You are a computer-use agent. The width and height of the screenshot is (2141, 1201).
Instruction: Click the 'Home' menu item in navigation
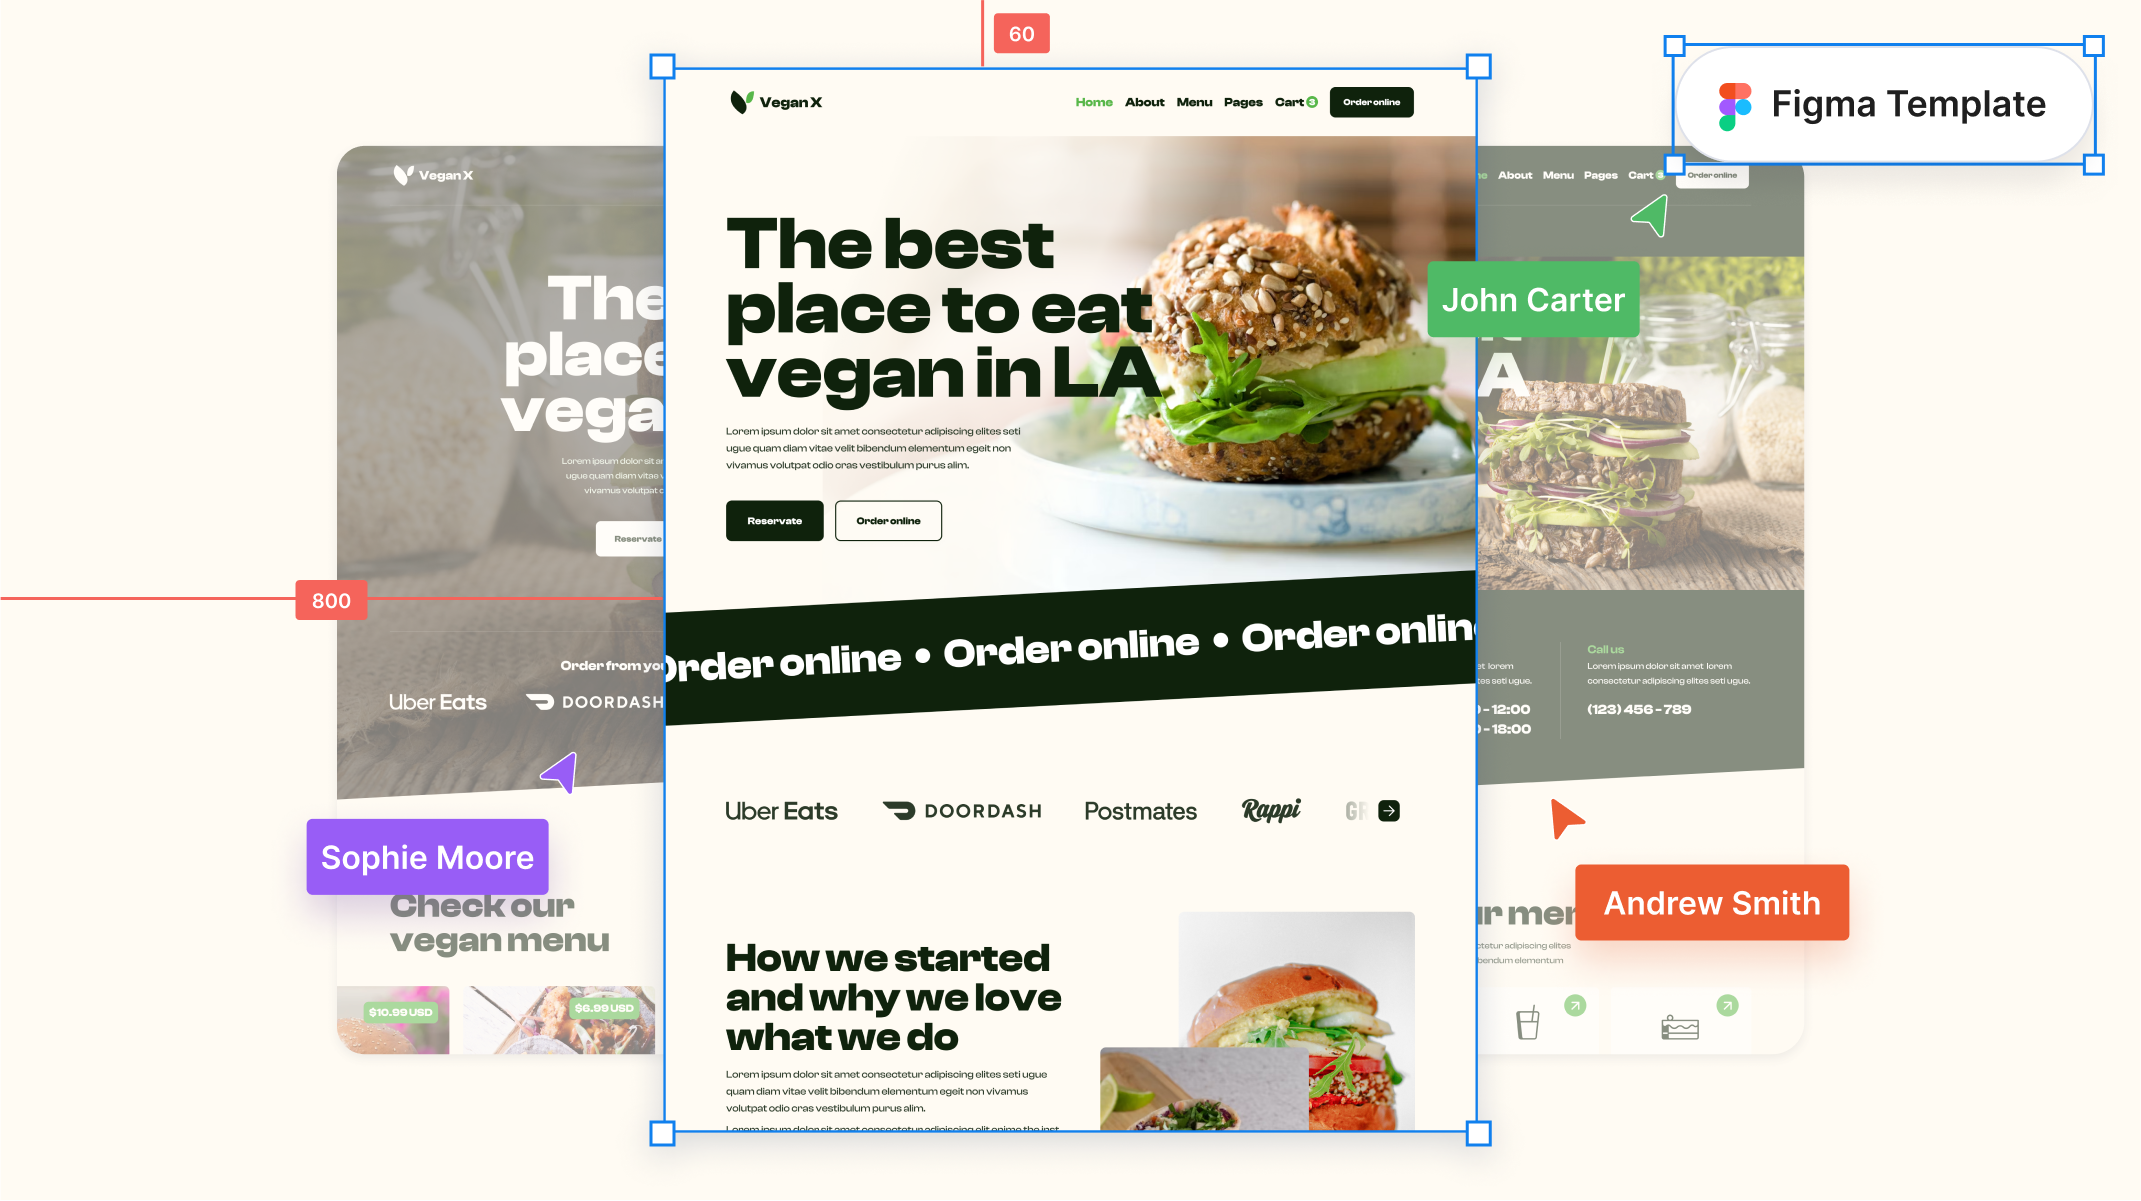pos(1093,101)
